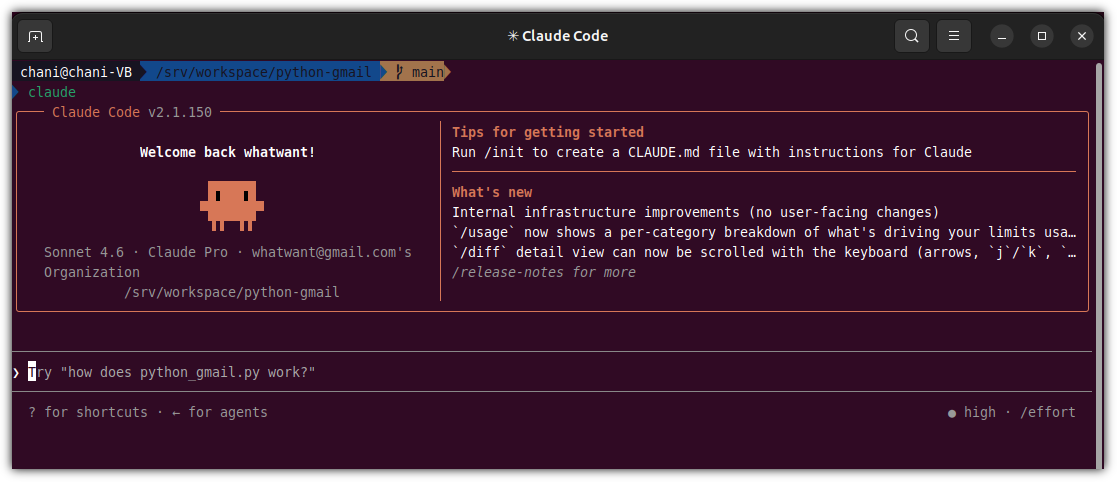This screenshot has width=1117, height=482.
Task: Click the "Organization" text
Action: [x=92, y=272]
